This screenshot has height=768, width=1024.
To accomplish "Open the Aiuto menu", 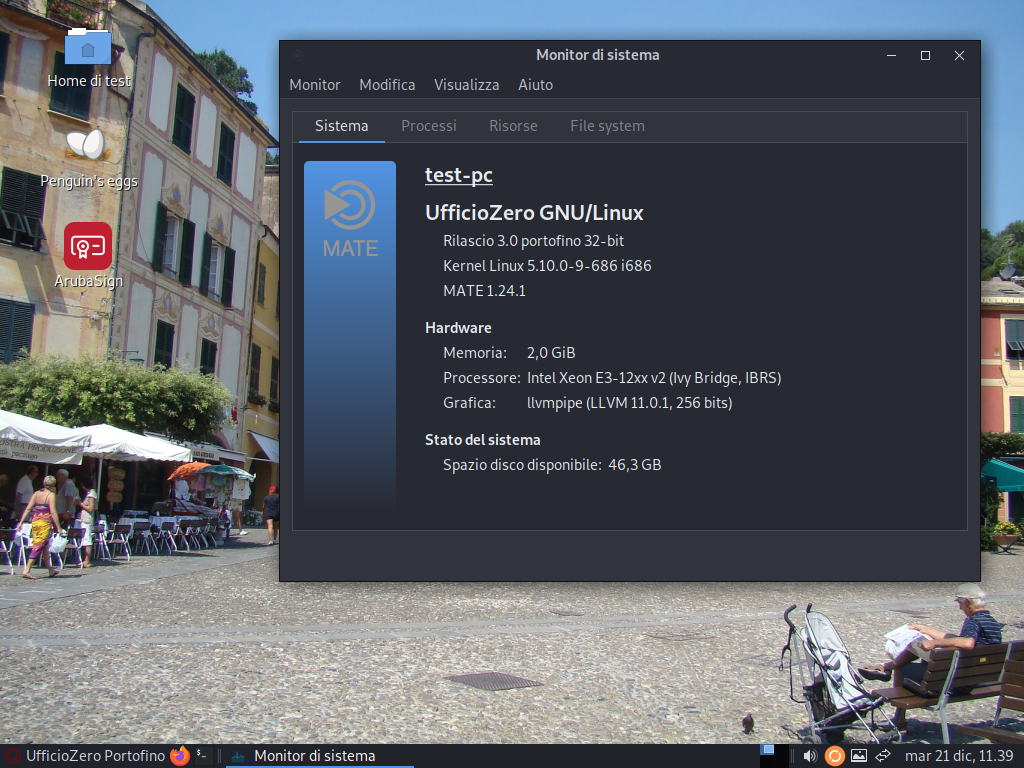I will [536, 85].
